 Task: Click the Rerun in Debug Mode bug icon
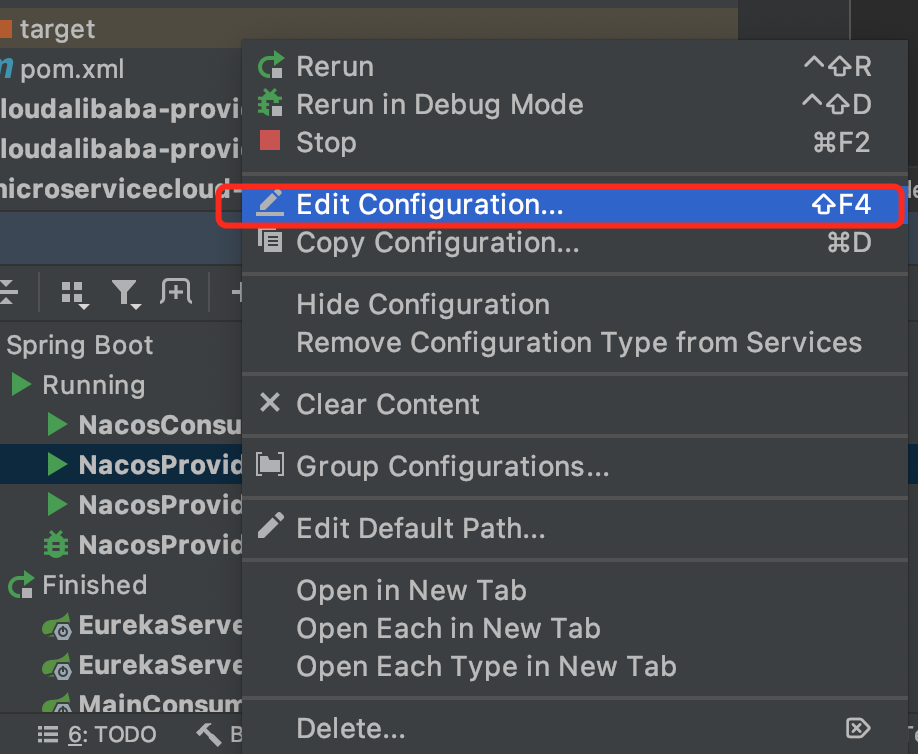[x=270, y=104]
